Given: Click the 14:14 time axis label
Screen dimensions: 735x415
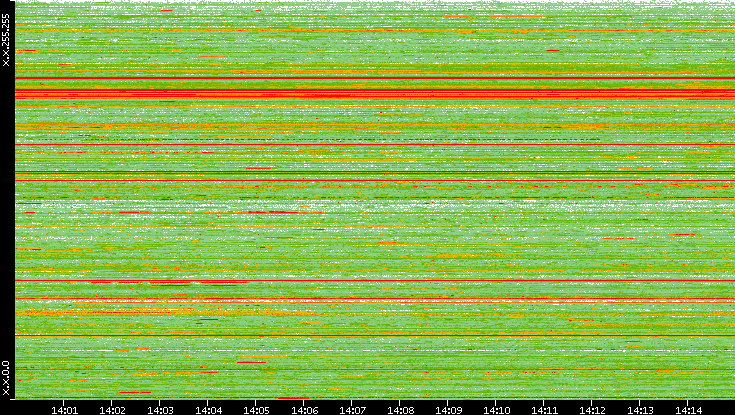Looking at the screenshot, I should (x=689, y=410).
